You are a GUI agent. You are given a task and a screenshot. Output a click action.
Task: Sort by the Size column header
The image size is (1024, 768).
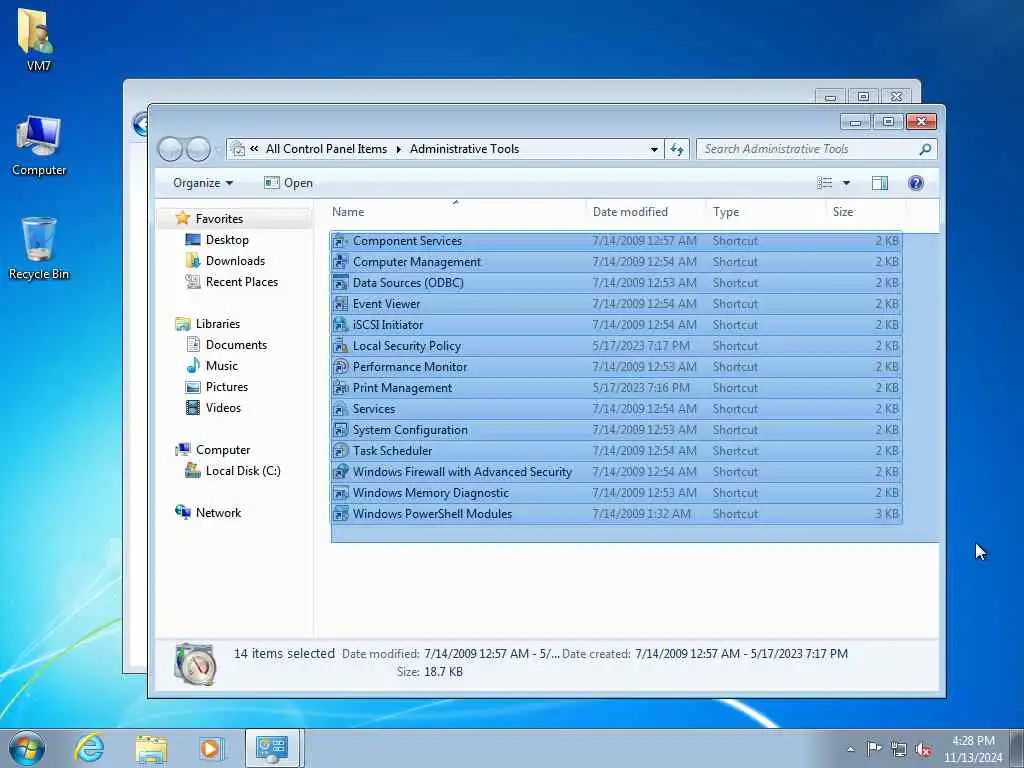[x=866, y=212]
